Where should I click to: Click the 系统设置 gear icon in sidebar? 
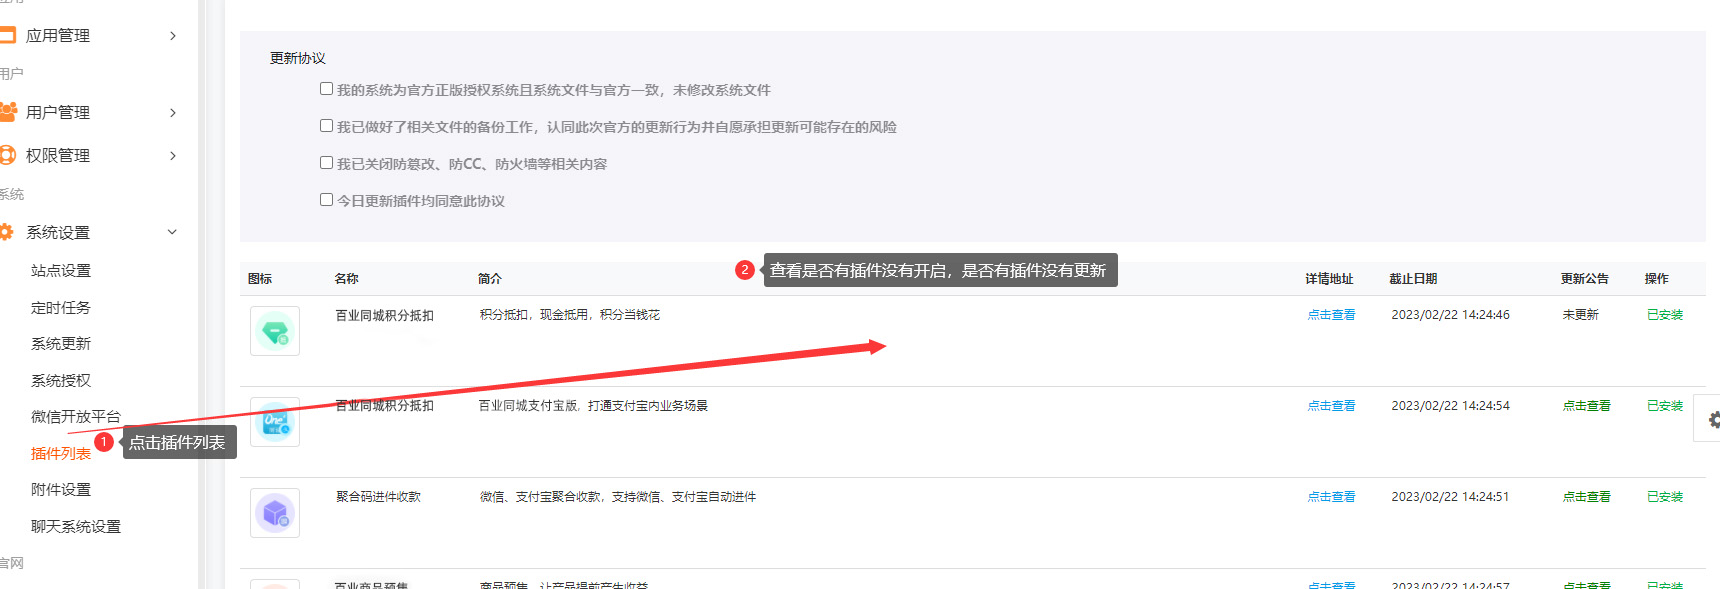tap(7, 232)
